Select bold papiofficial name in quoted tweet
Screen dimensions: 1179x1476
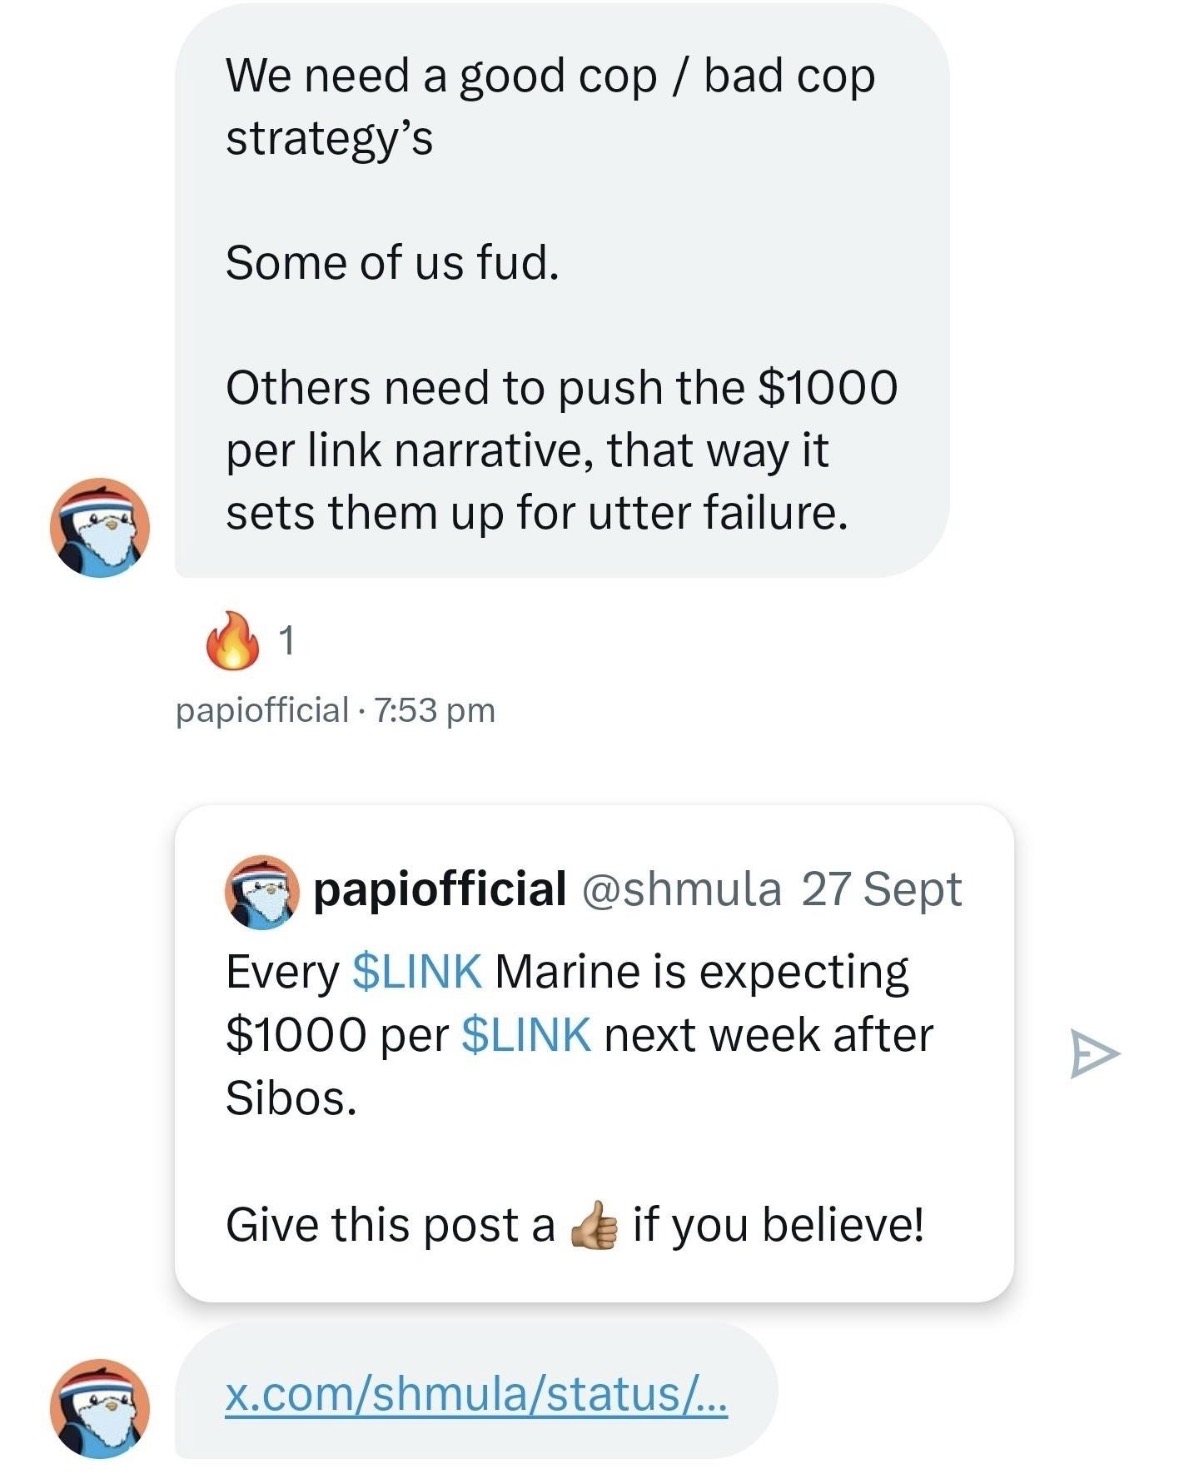(x=440, y=889)
